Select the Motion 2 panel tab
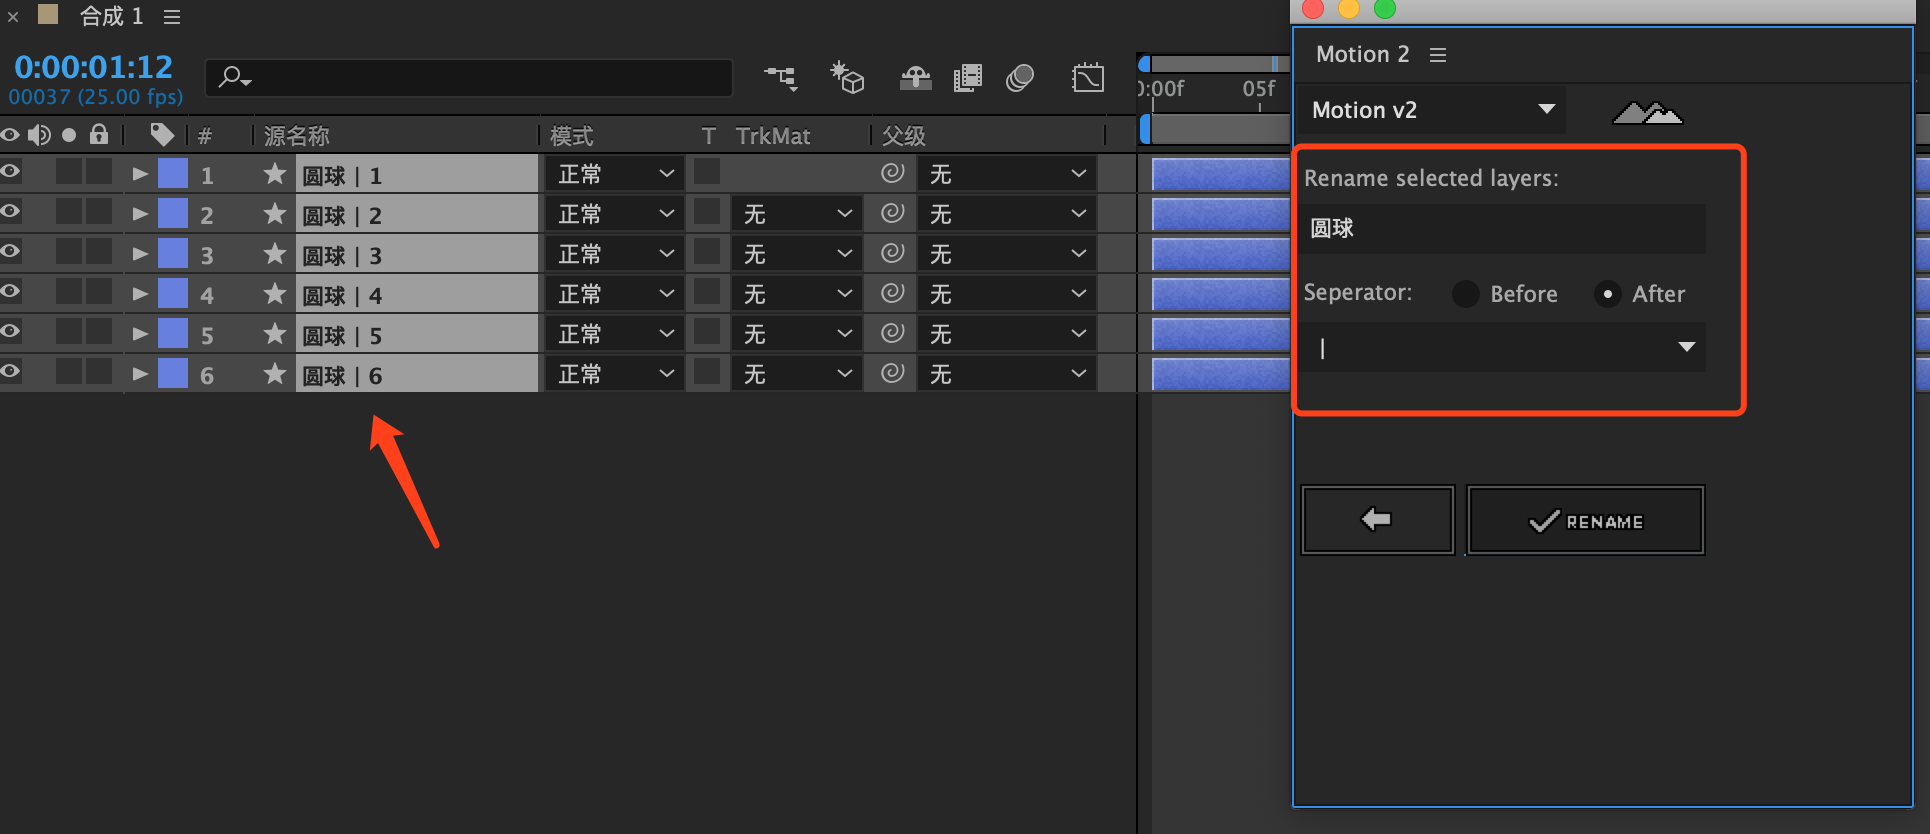This screenshot has height=834, width=1930. click(x=1362, y=54)
